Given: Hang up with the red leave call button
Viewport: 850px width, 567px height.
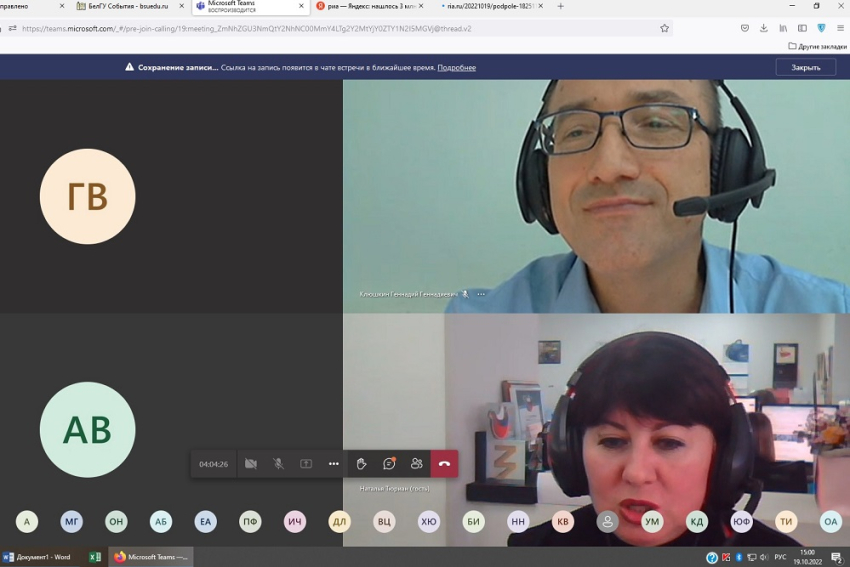Looking at the screenshot, I should (444, 464).
